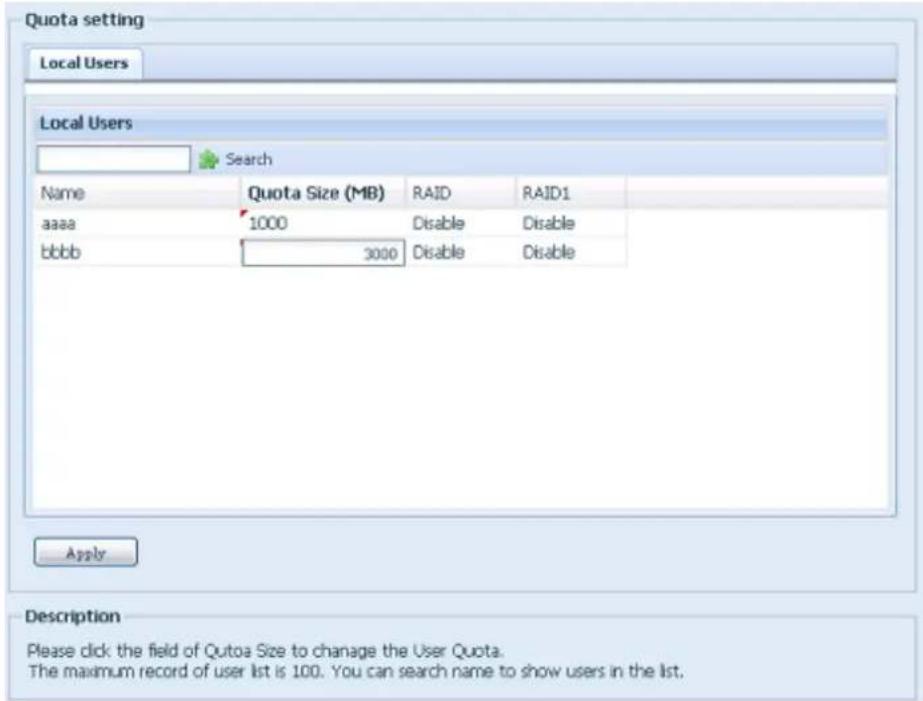Click the quota input showing 3000

point(323,253)
